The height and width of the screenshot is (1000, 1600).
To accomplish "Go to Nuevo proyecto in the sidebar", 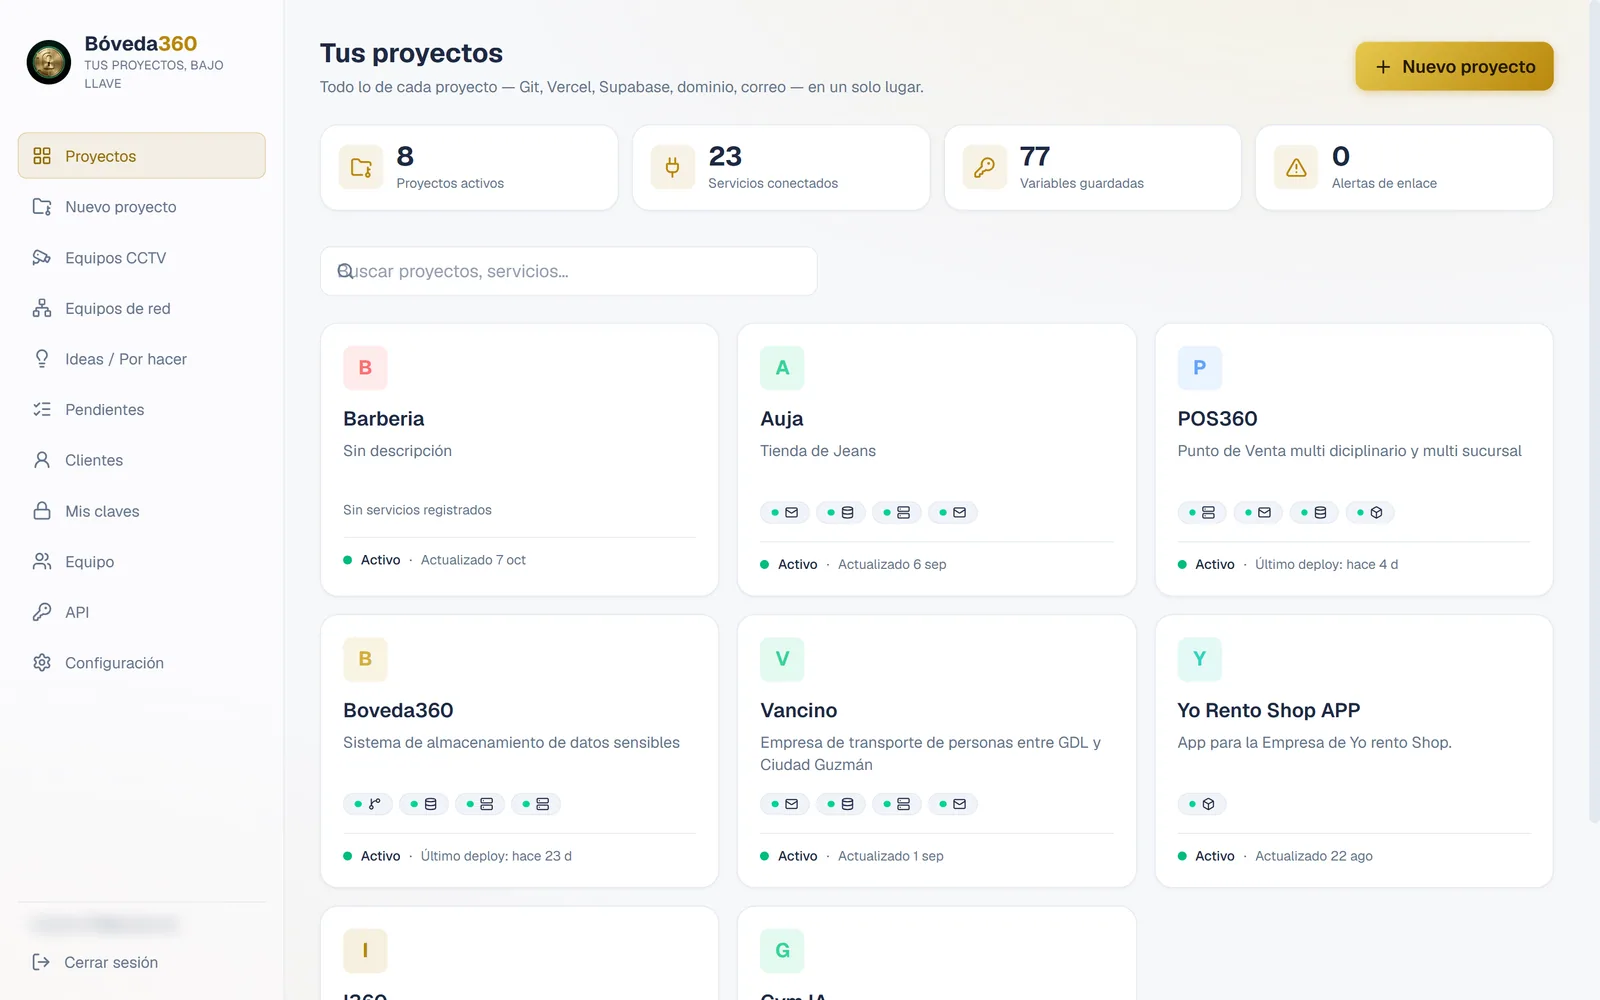I will click(142, 207).
